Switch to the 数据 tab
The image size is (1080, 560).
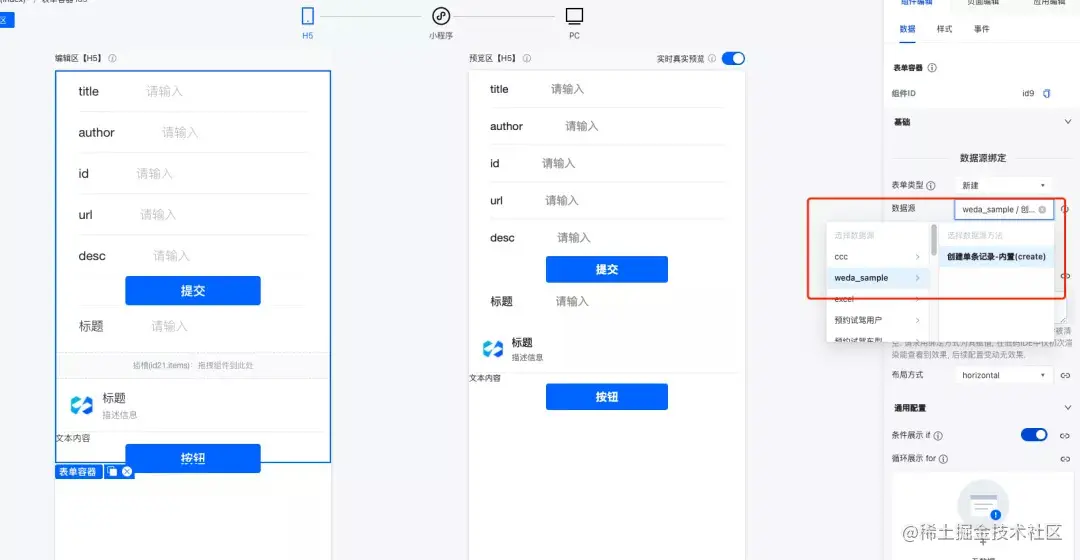tap(907, 29)
